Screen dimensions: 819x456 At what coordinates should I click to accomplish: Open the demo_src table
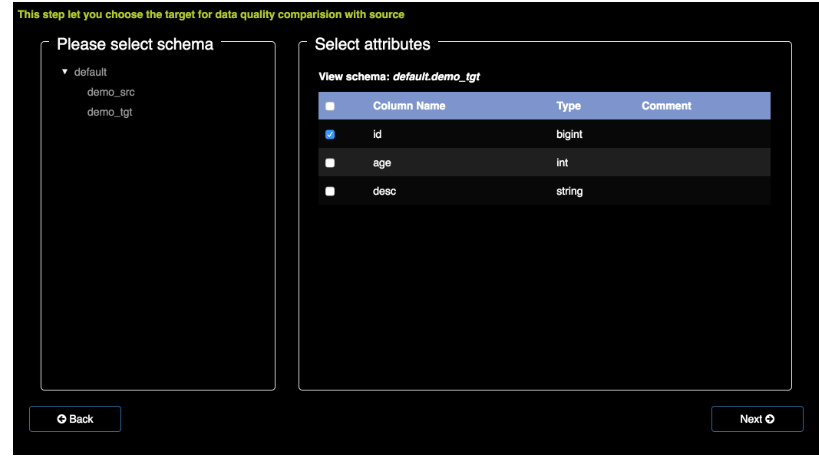[111, 92]
